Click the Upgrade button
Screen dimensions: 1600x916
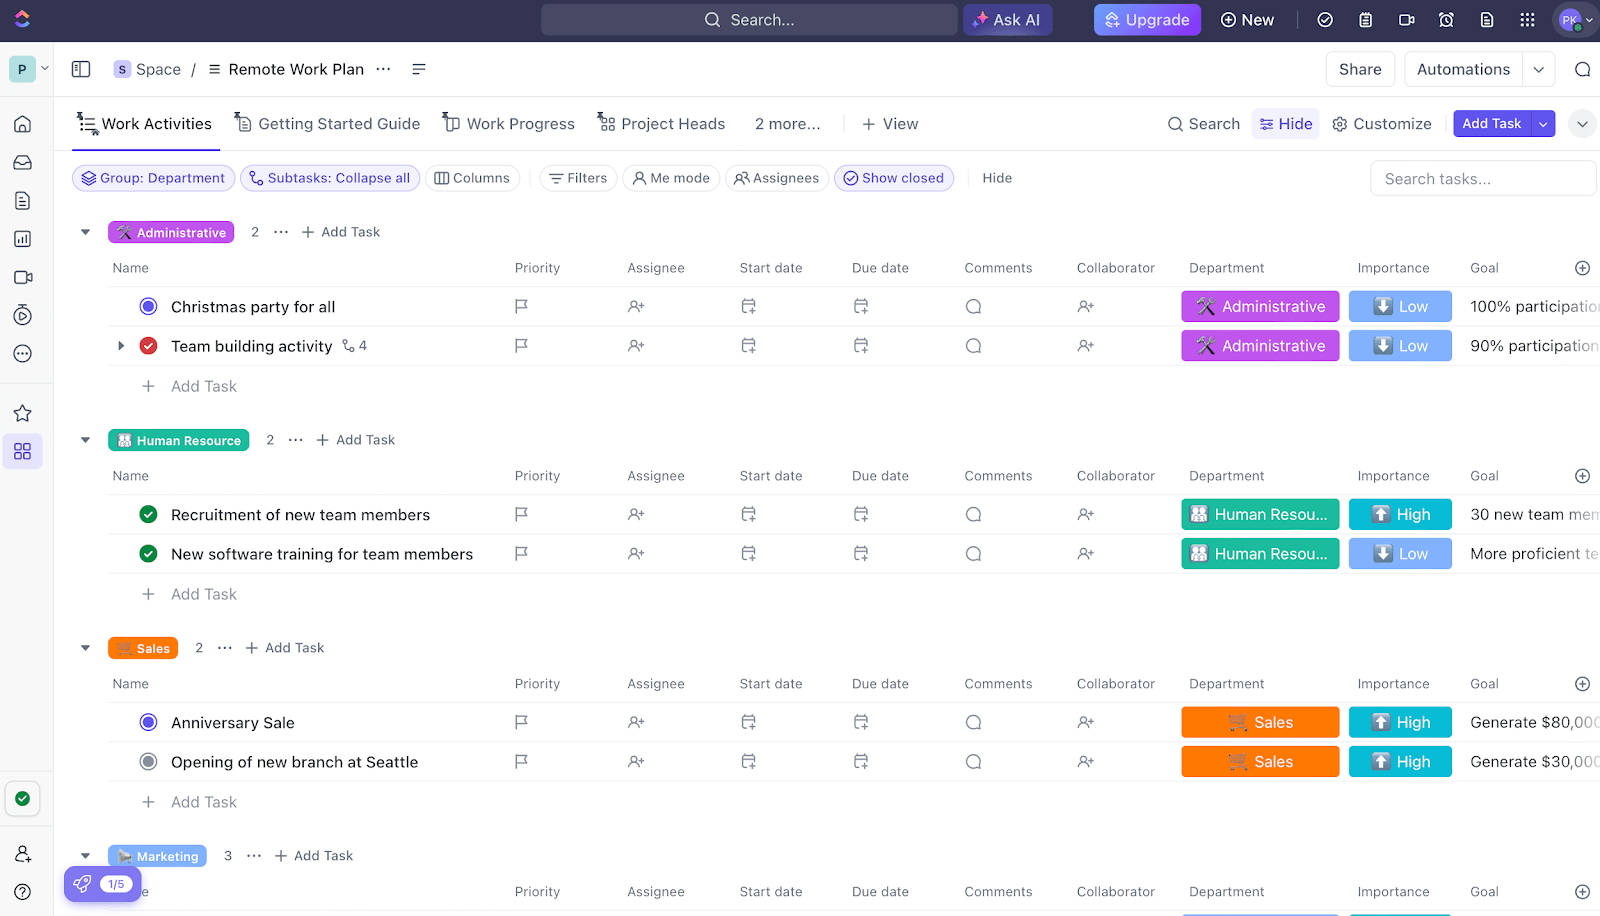[x=1147, y=20]
